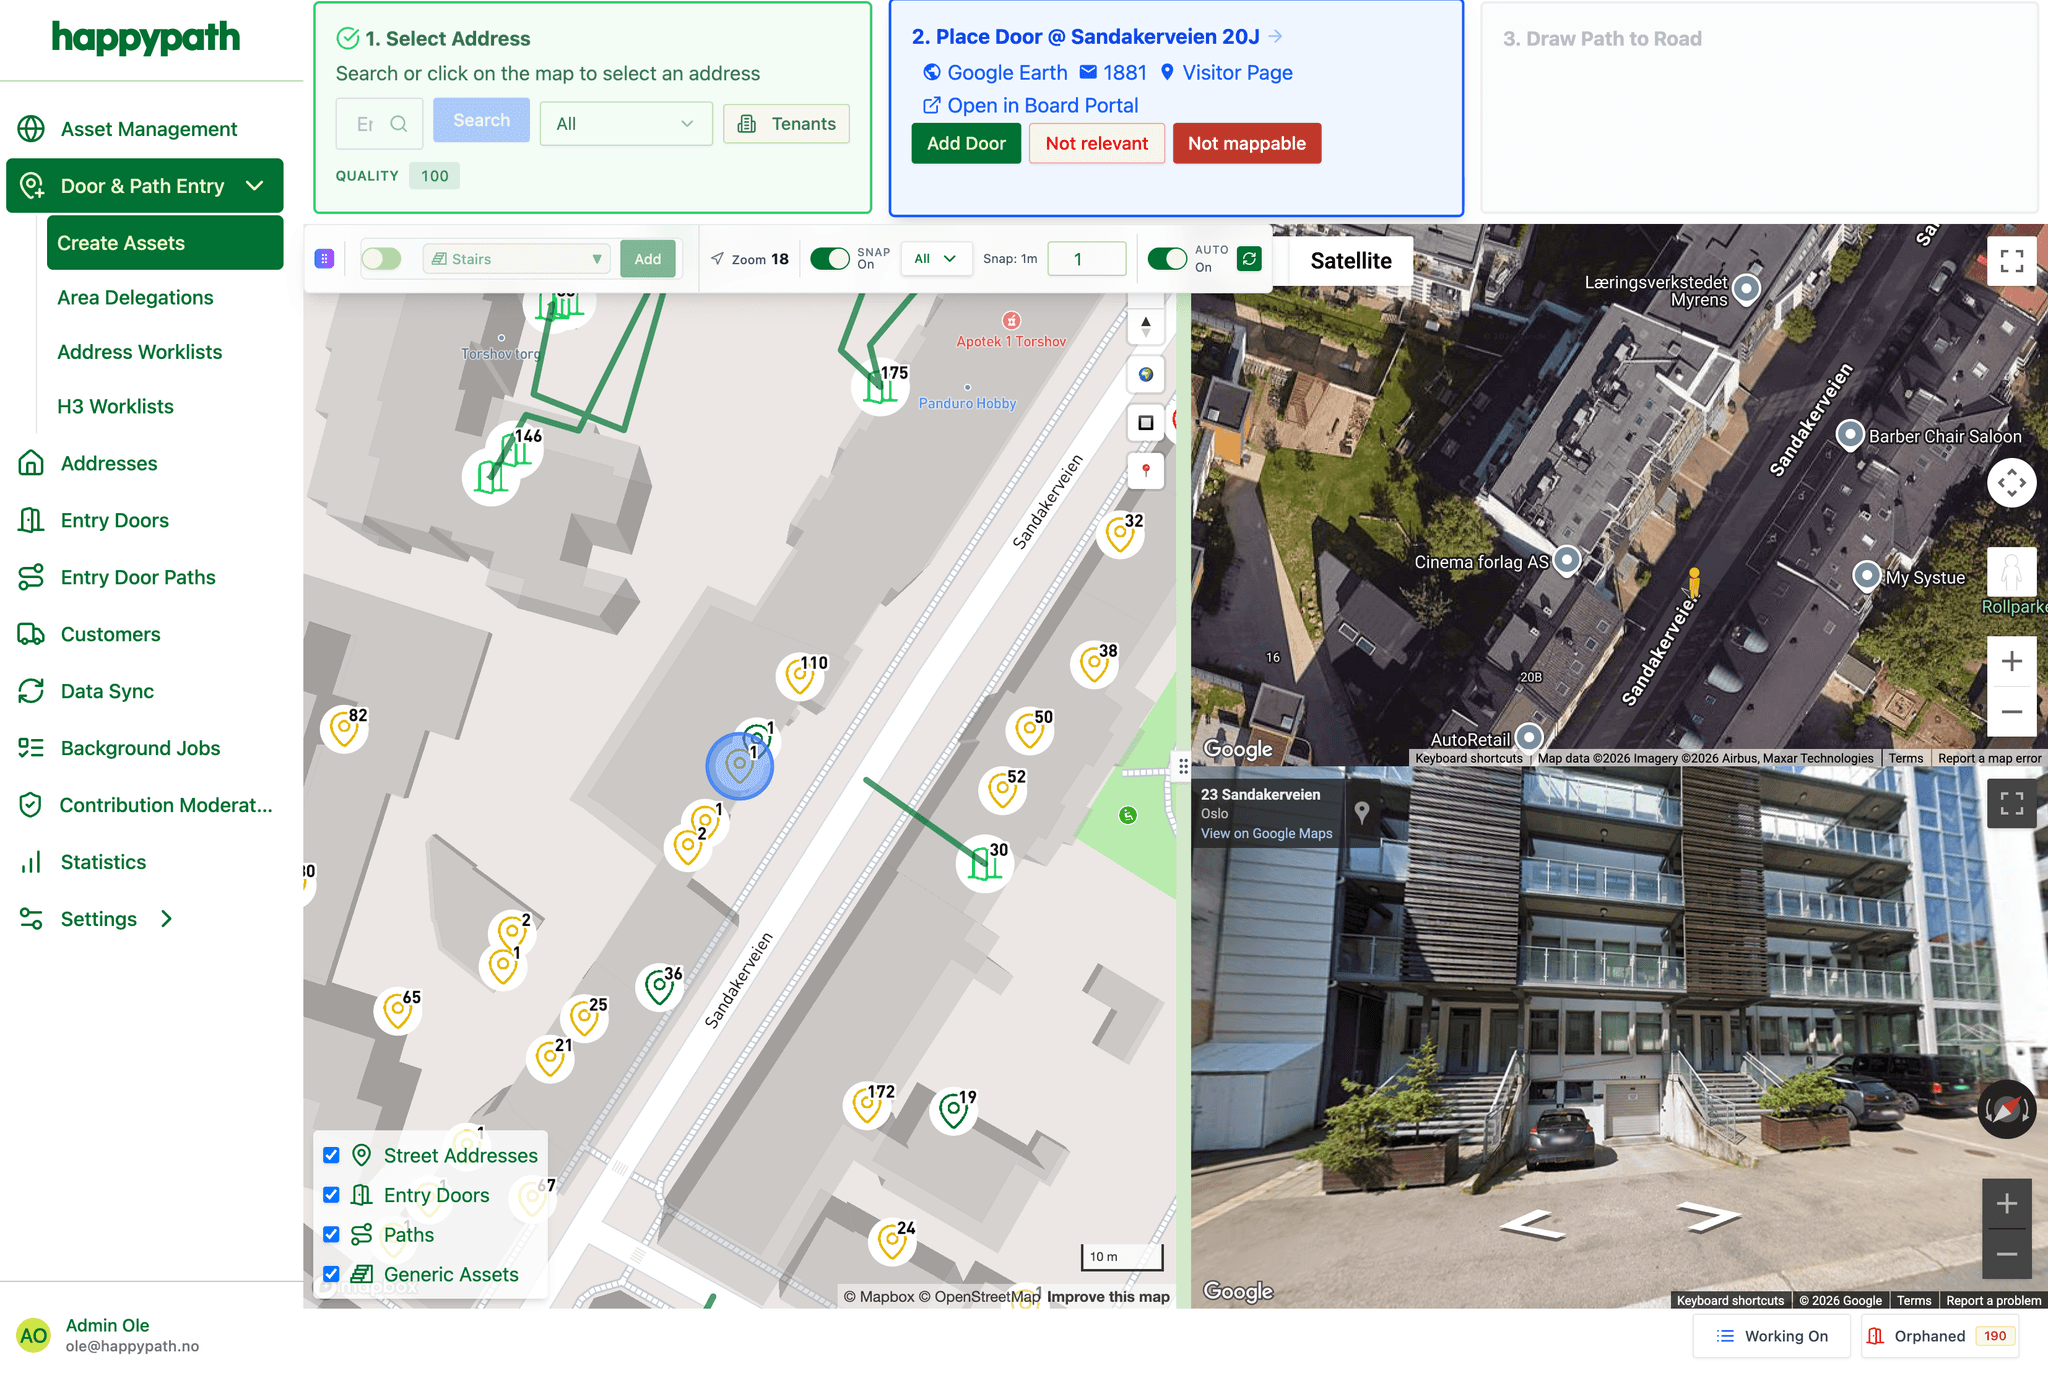
Task: Open H3 Worklists page
Action: coord(115,407)
